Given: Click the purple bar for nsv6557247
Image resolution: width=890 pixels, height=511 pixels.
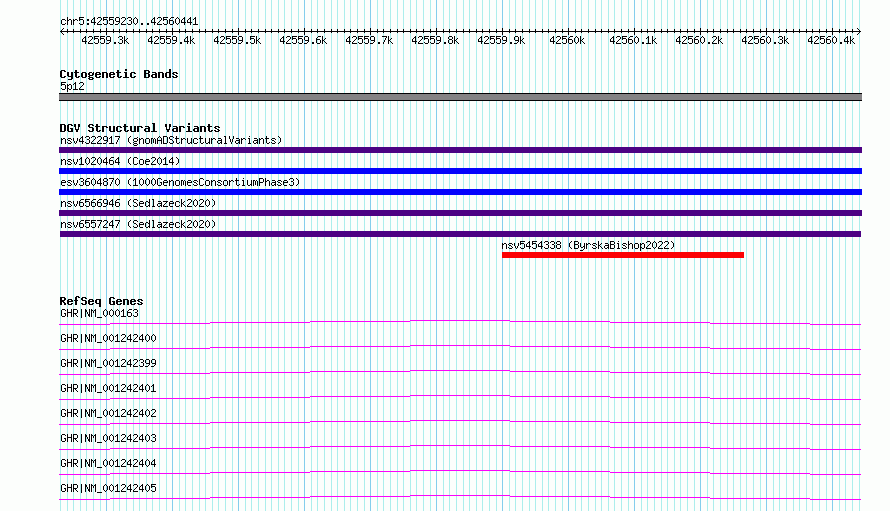Looking at the screenshot, I should 460,234.
